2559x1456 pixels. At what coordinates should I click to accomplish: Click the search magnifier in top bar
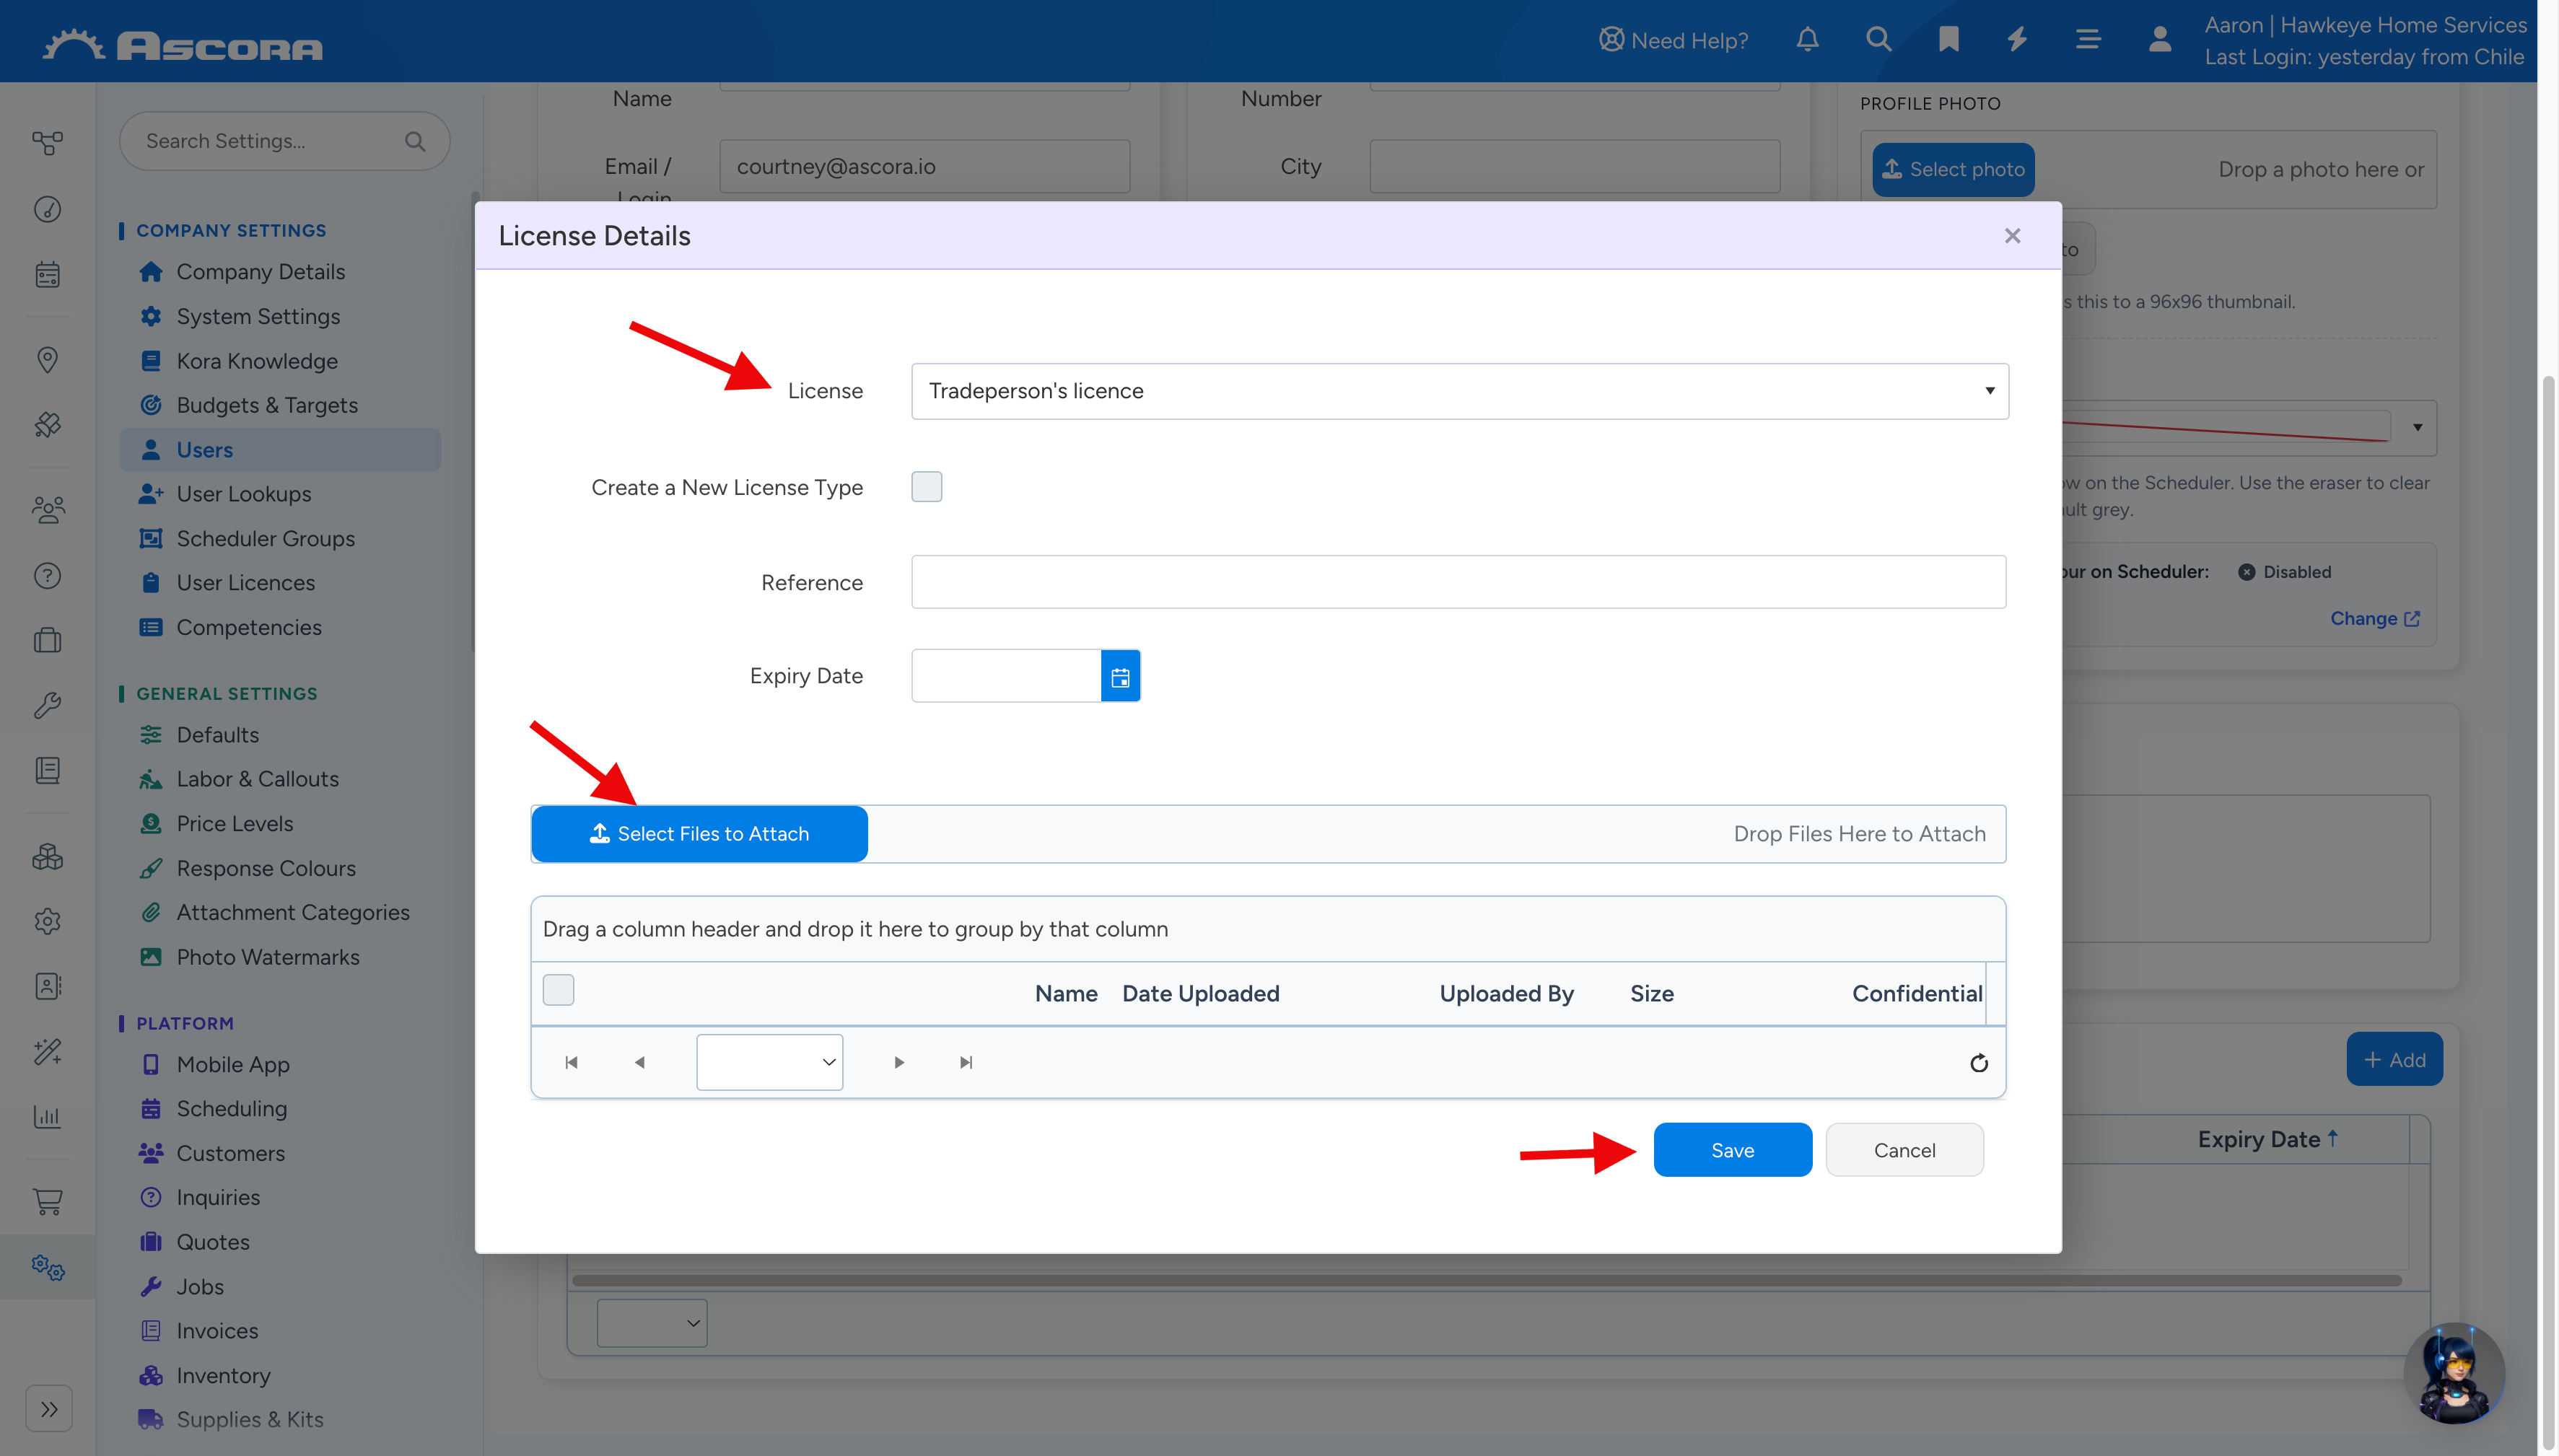[x=1878, y=40]
